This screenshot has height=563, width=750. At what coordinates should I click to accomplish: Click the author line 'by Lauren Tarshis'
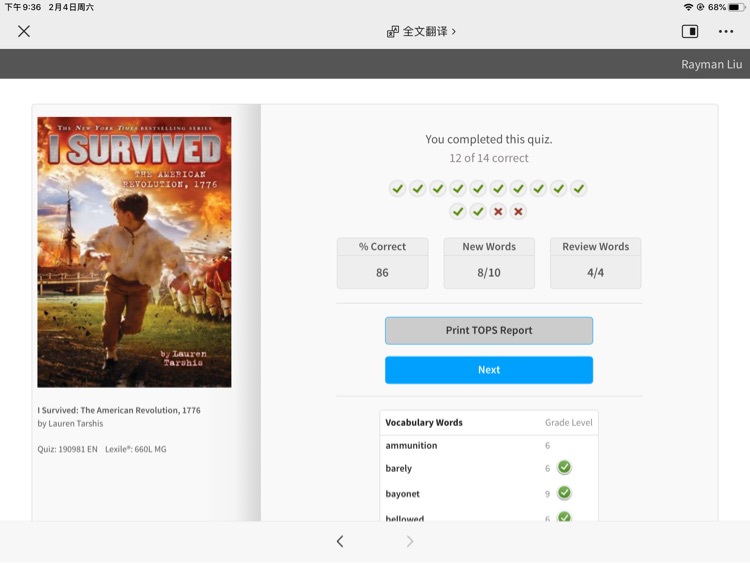tap(70, 423)
